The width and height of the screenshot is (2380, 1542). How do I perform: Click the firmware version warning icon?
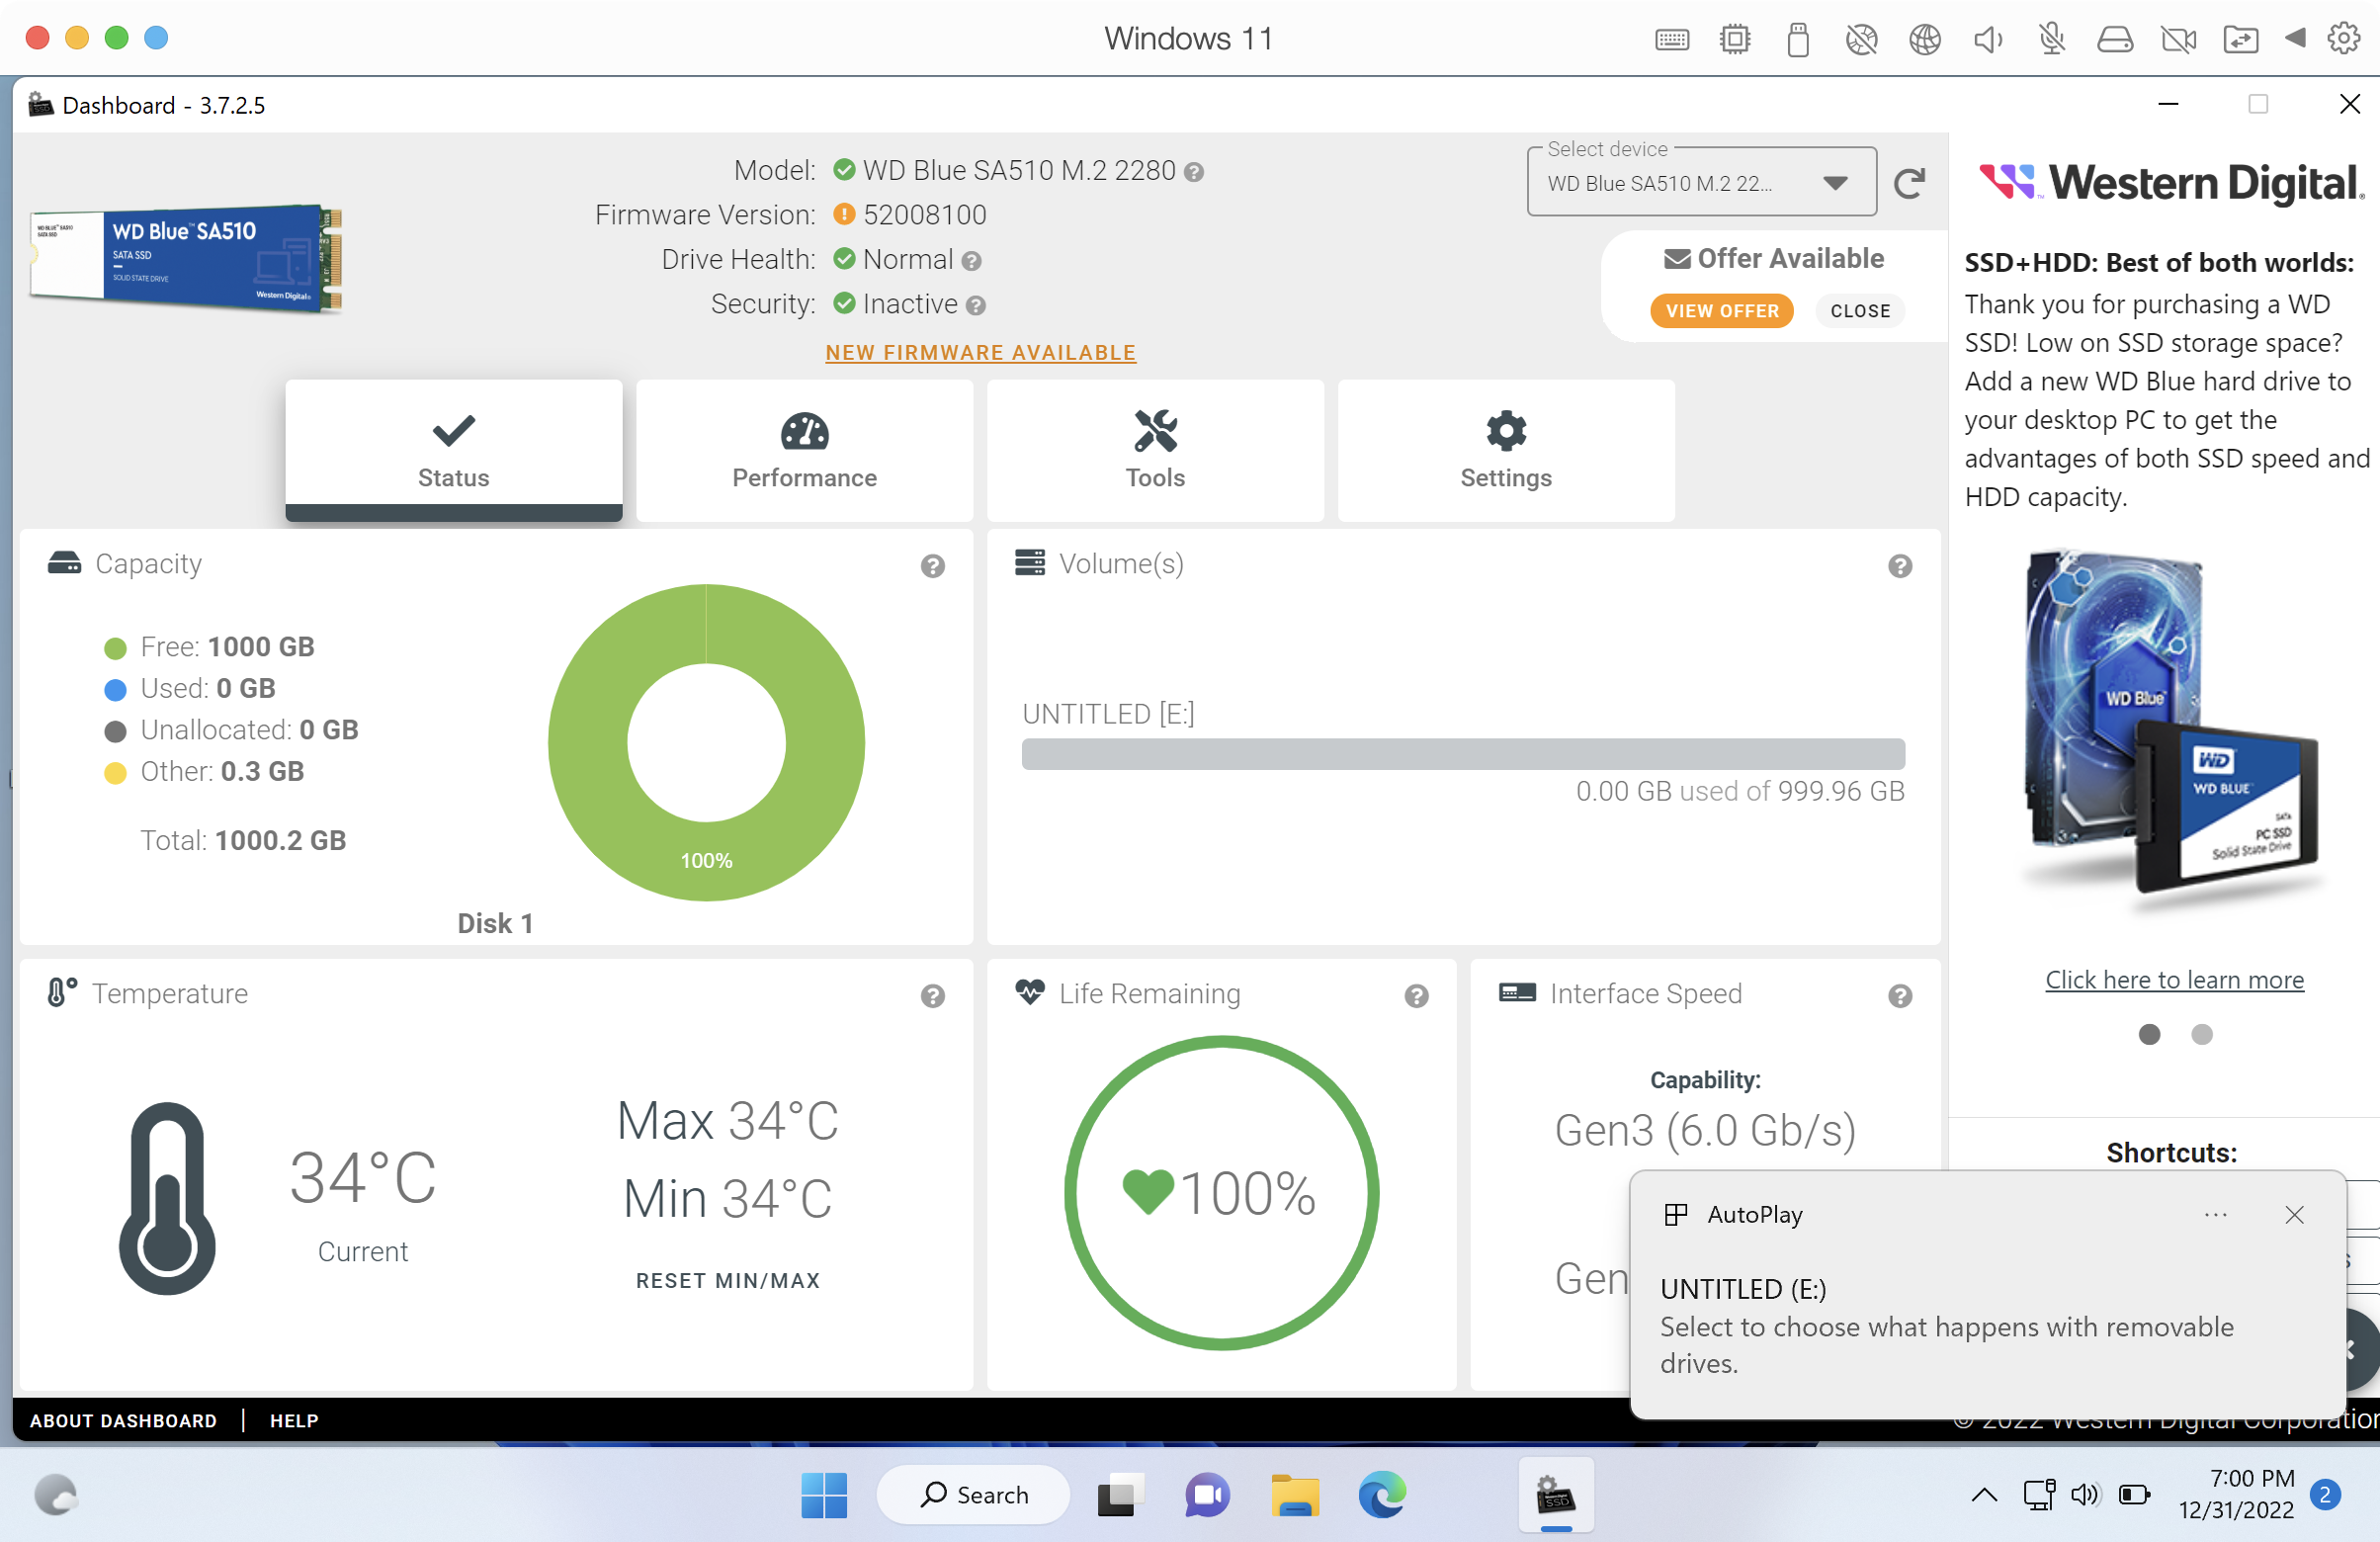(x=844, y=214)
